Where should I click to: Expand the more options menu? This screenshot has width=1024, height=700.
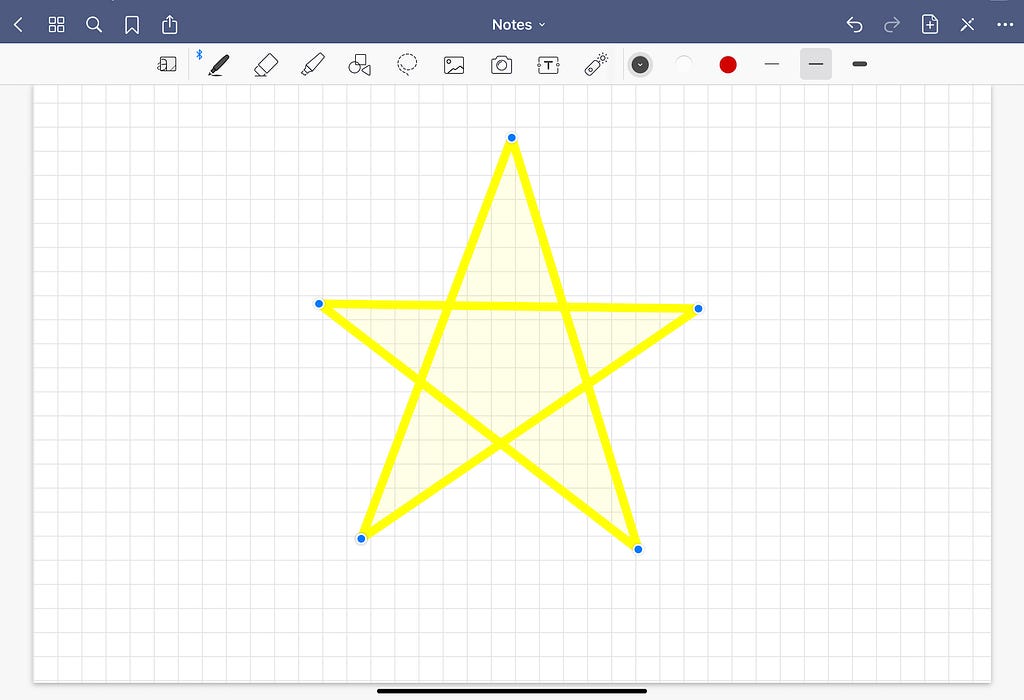(x=1005, y=24)
